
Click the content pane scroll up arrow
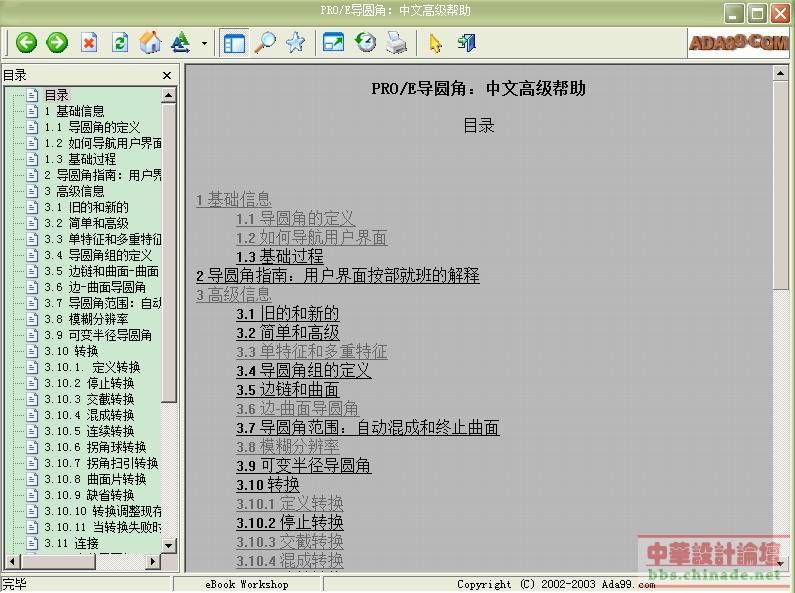tap(780, 73)
